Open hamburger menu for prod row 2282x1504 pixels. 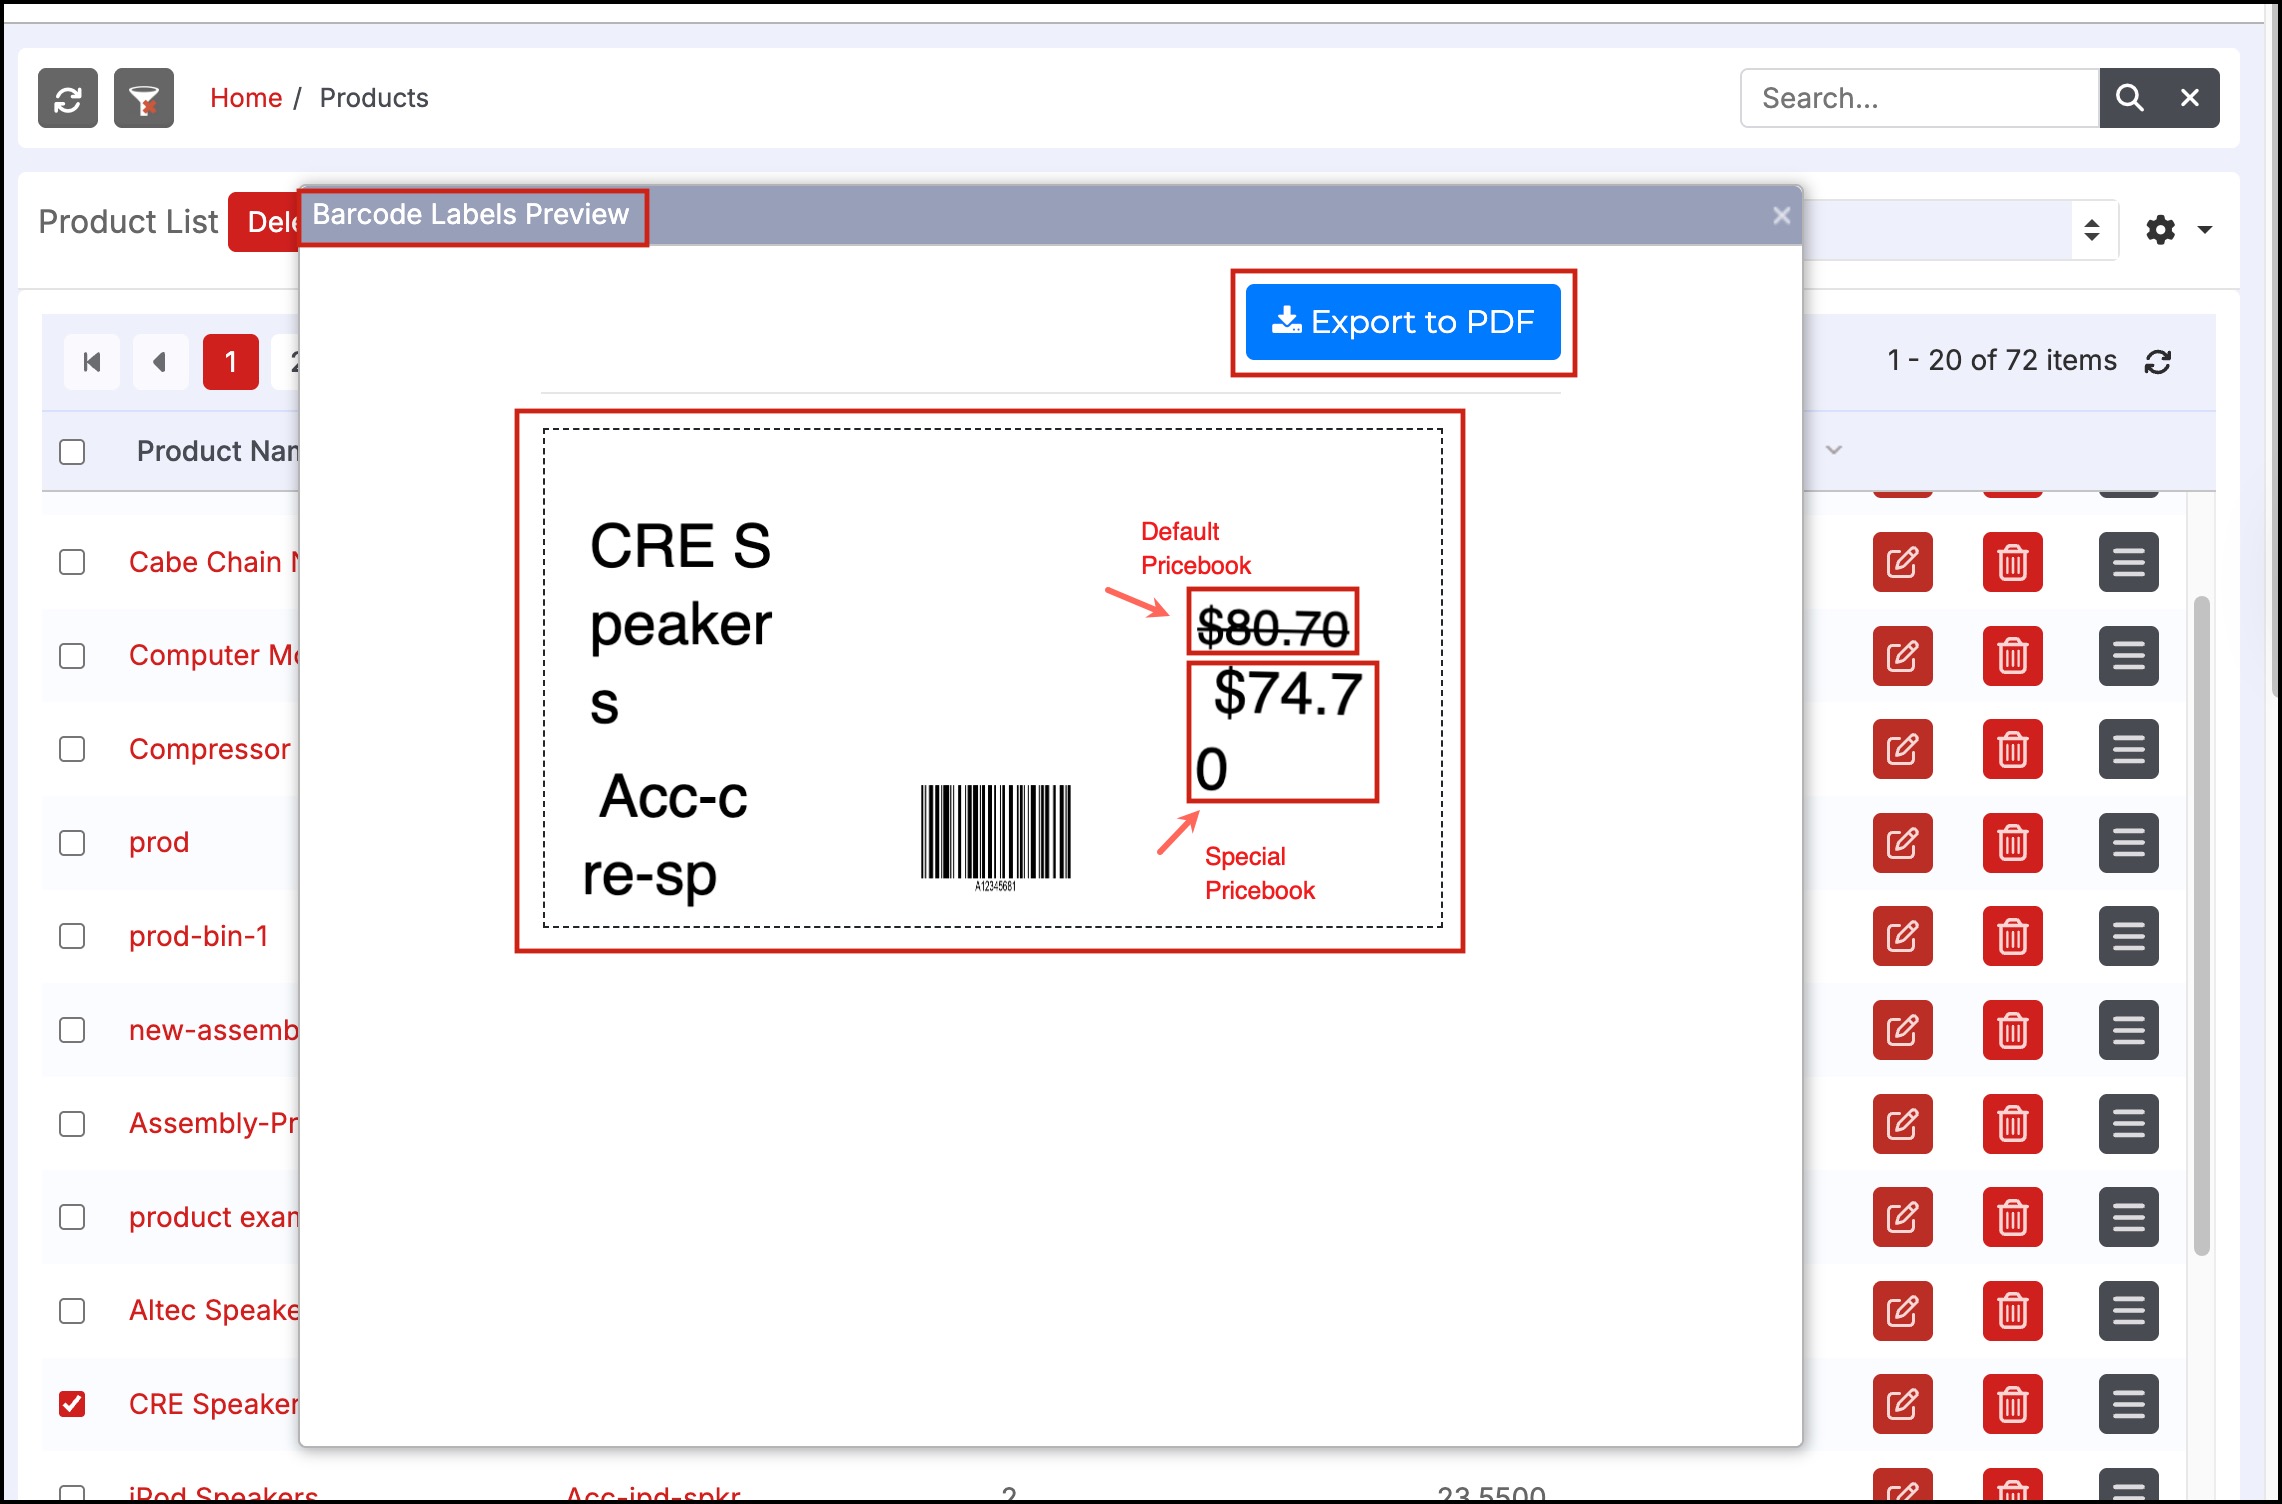2128,843
